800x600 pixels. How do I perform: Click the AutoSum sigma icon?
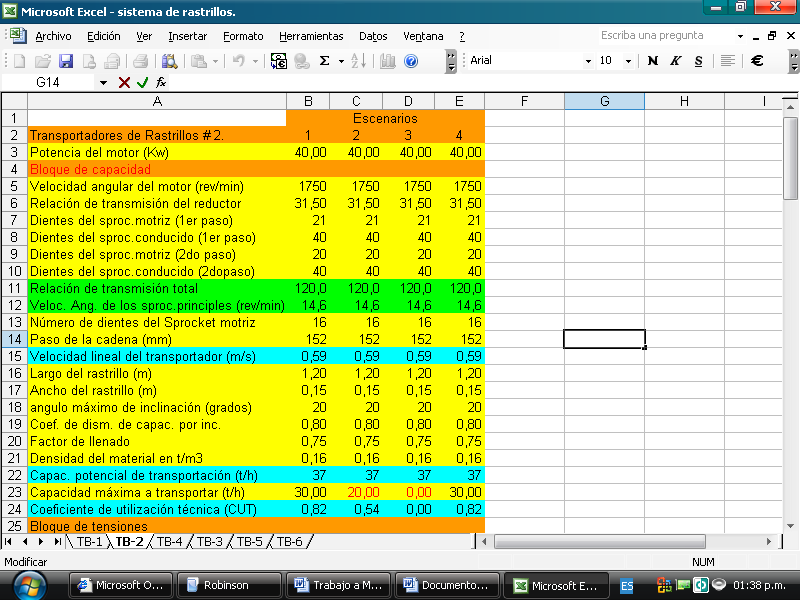point(324,61)
